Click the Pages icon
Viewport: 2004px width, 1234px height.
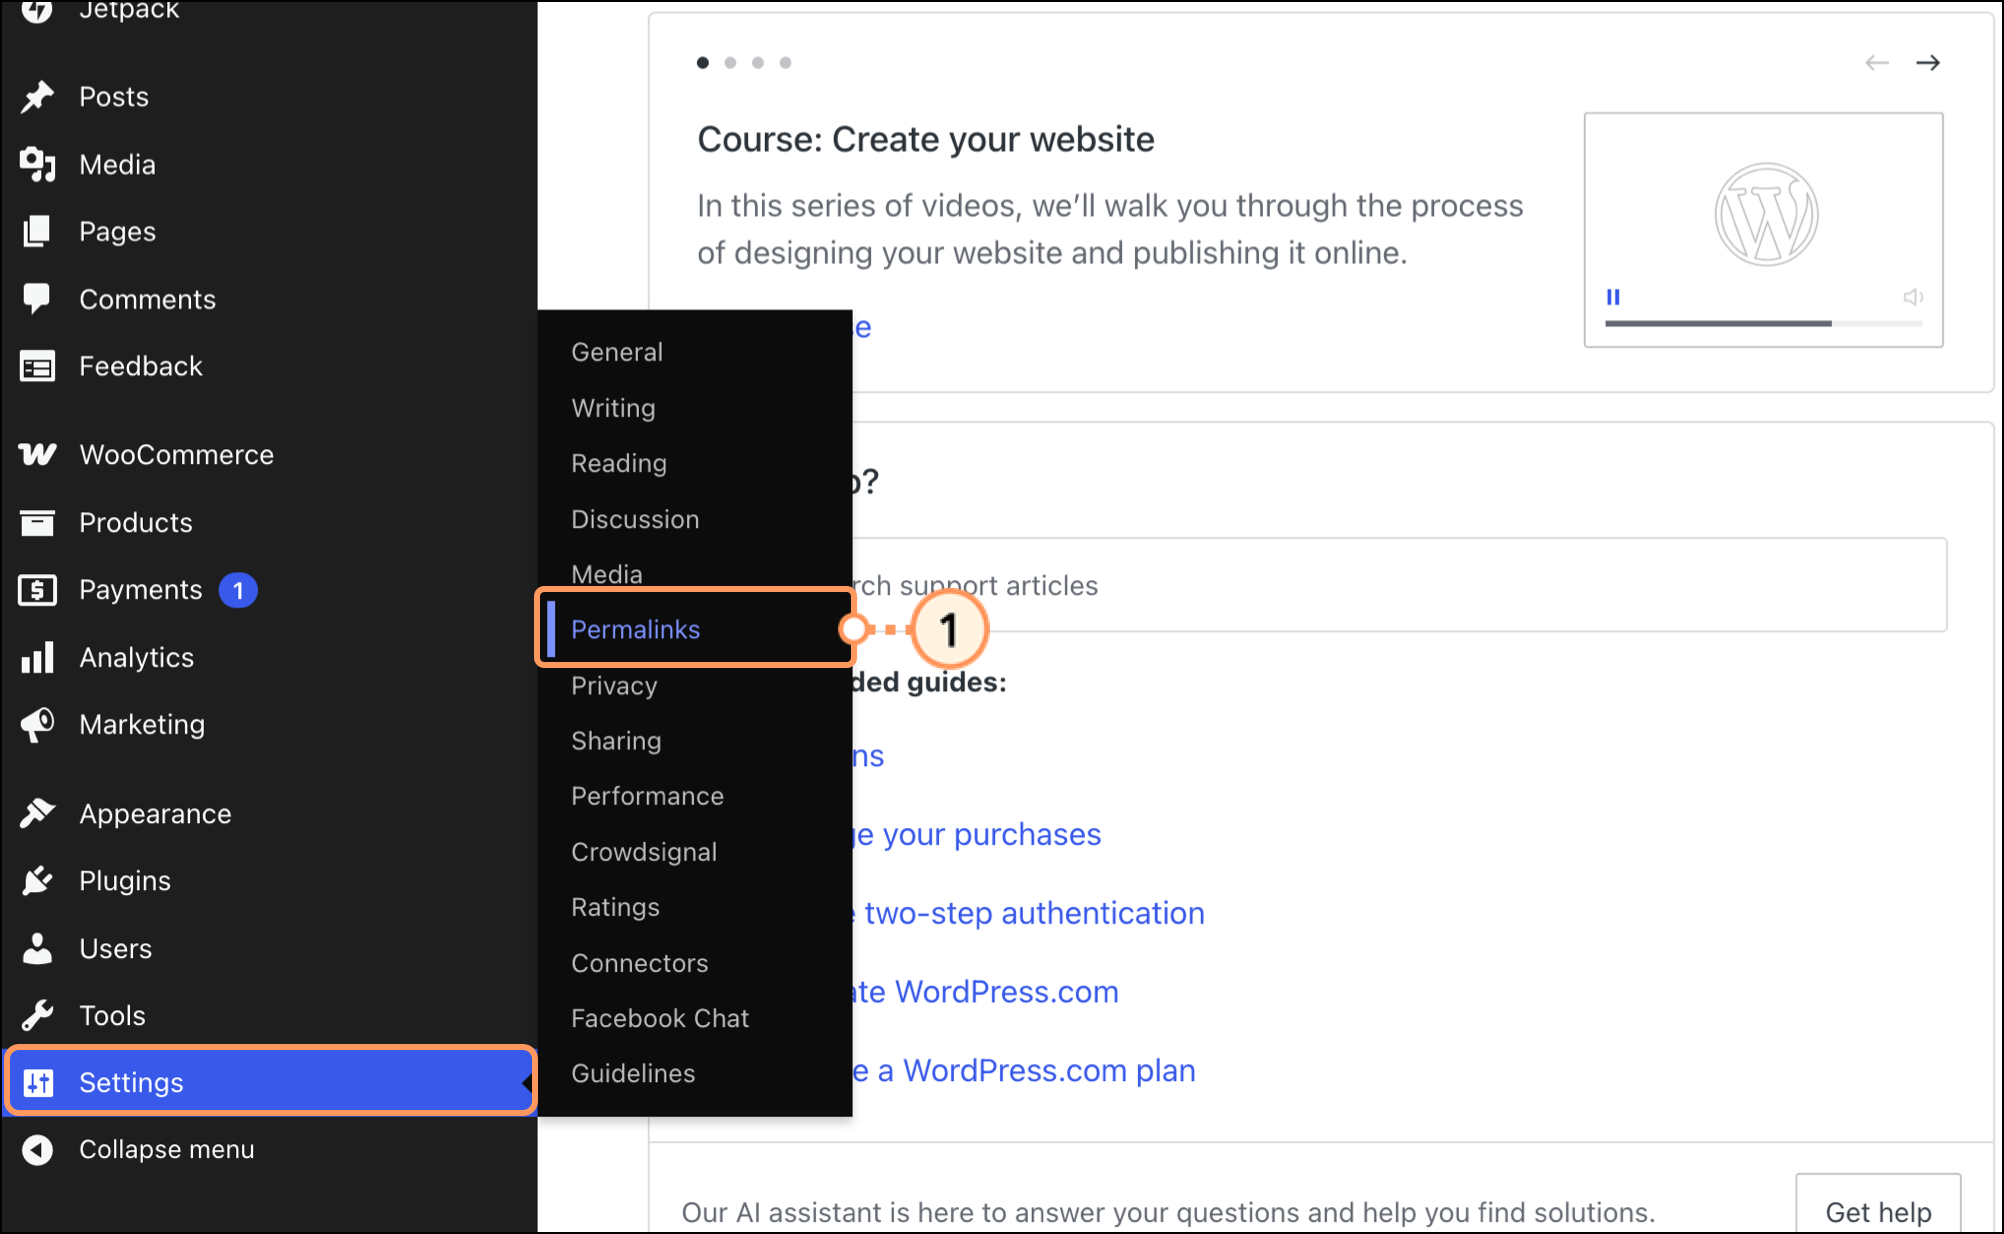click(x=37, y=231)
